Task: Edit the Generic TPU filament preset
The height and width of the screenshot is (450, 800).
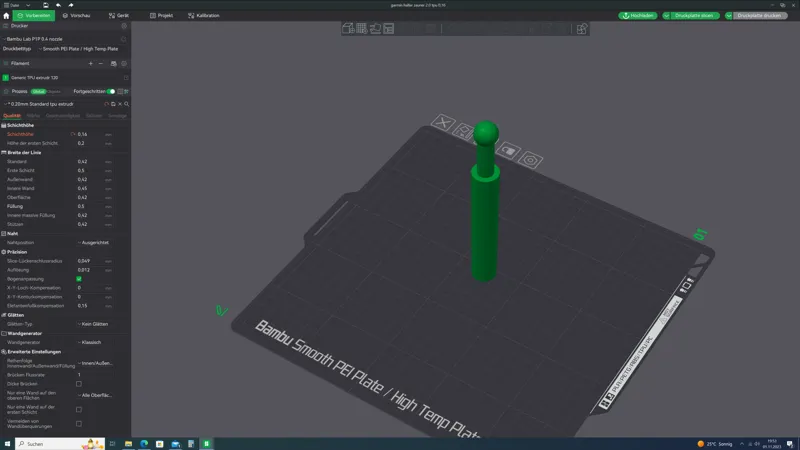Action: 126,78
